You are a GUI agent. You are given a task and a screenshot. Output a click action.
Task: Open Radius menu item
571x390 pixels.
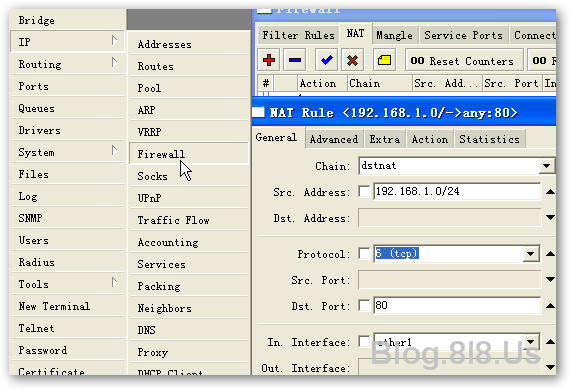[68, 262]
